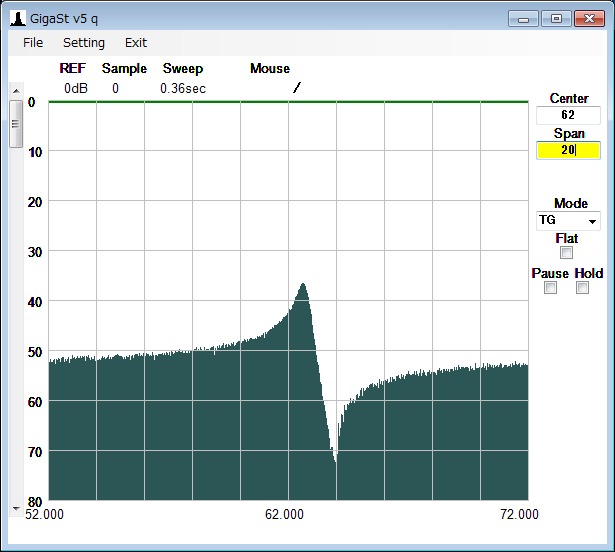
Task: Click the Exit menu item
Action: point(136,42)
